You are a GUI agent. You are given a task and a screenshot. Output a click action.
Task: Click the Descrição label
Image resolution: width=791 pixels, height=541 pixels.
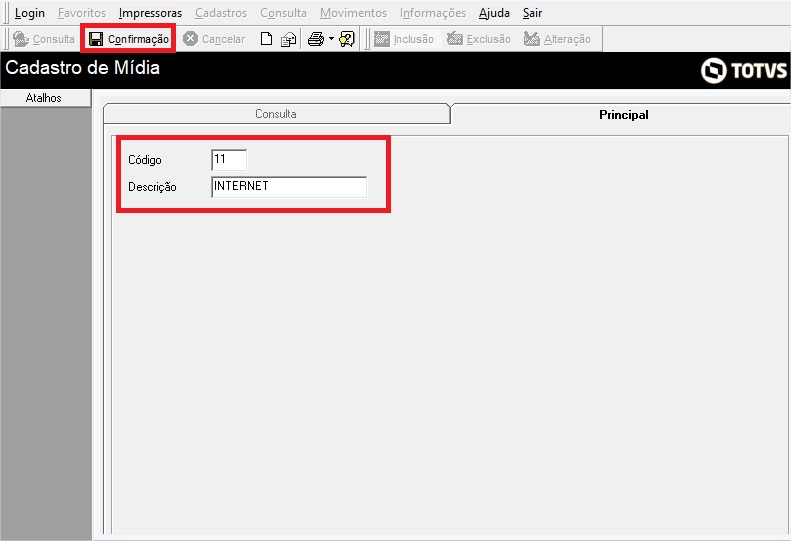(152, 187)
